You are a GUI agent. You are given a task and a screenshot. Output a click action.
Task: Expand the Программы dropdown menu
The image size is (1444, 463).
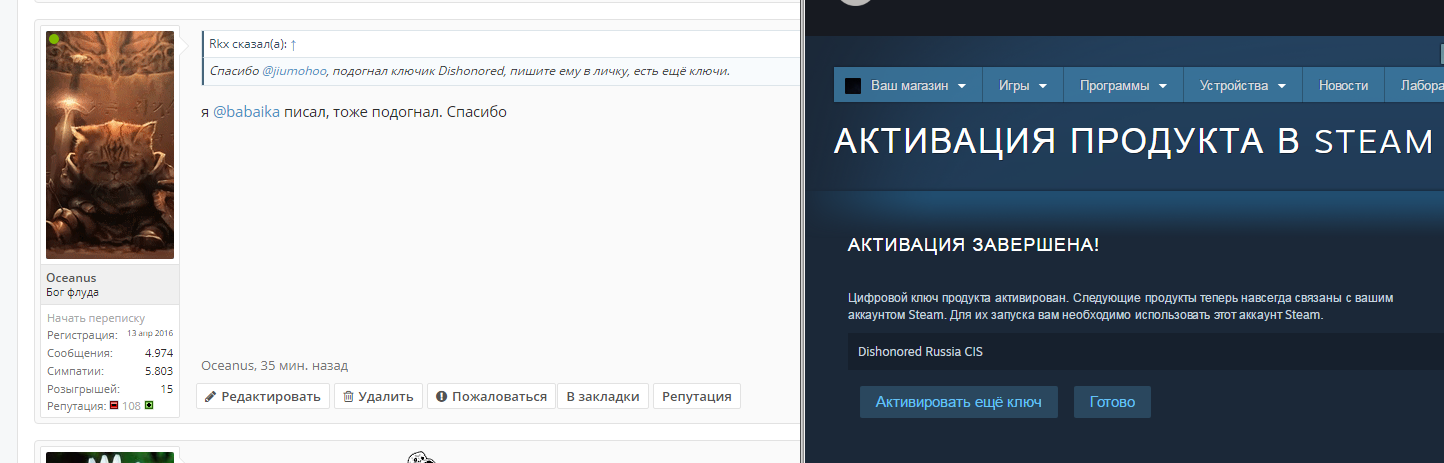coord(1123,85)
